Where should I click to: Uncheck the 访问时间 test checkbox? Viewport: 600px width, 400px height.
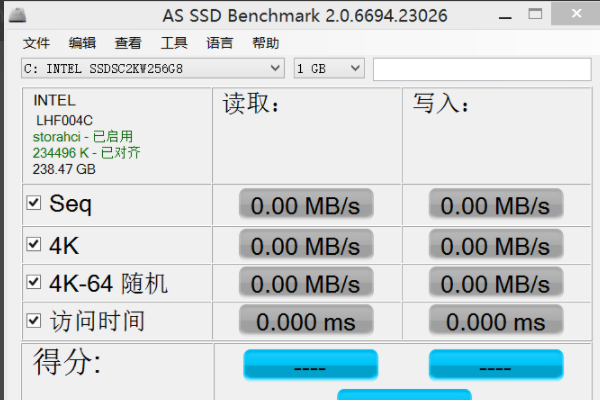tap(34, 320)
